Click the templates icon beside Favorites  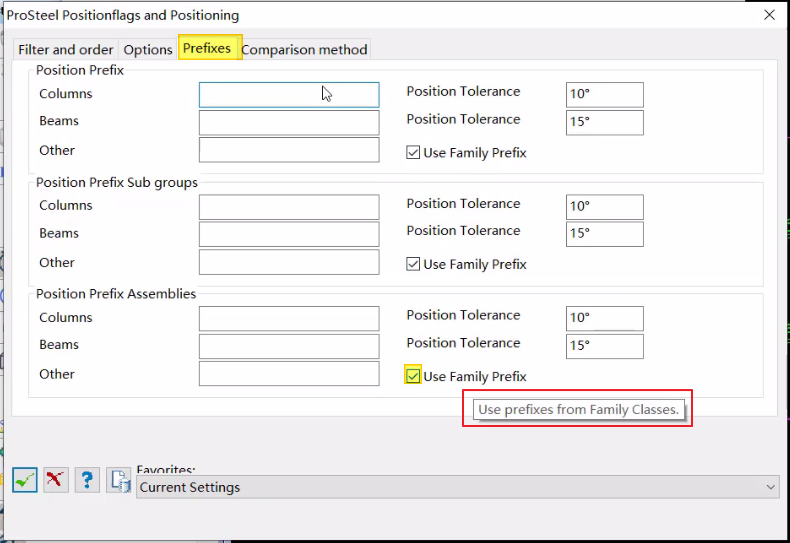[x=119, y=480]
